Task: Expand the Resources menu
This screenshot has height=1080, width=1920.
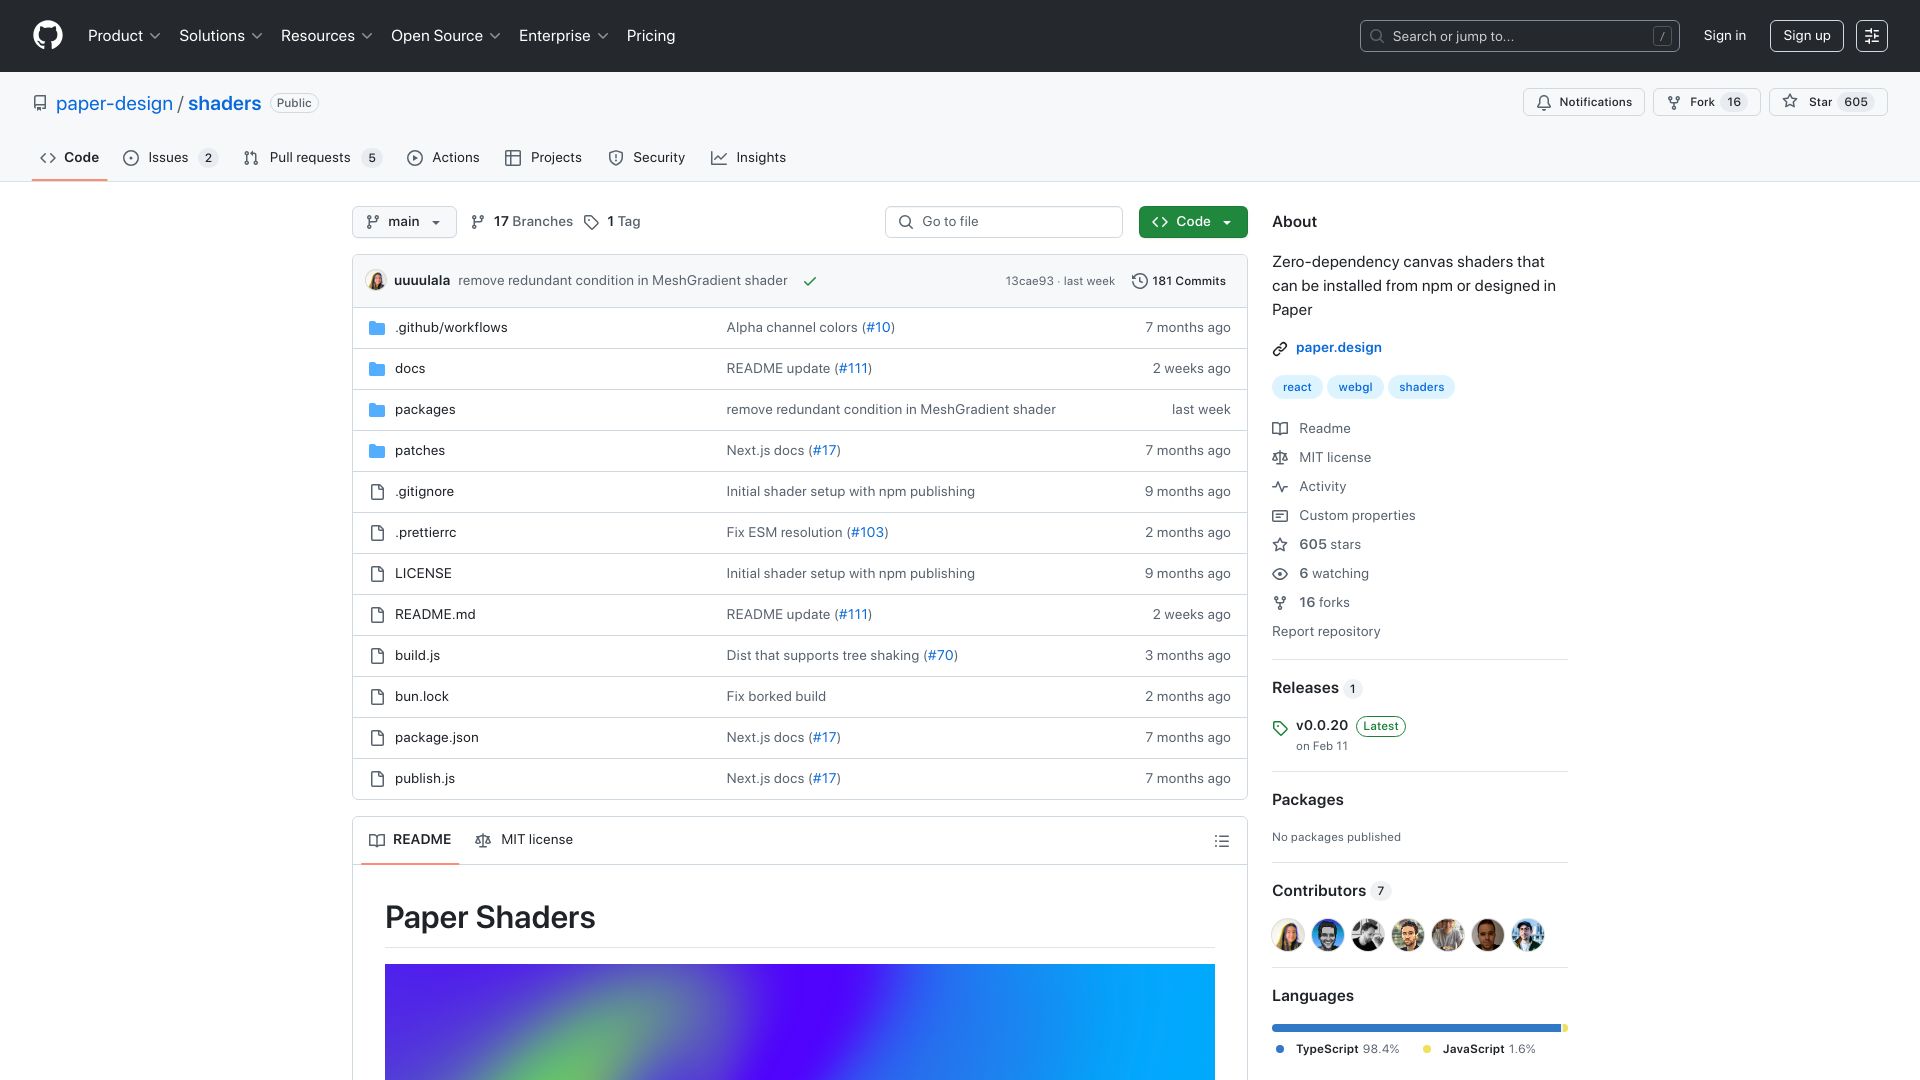Action: (x=327, y=36)
